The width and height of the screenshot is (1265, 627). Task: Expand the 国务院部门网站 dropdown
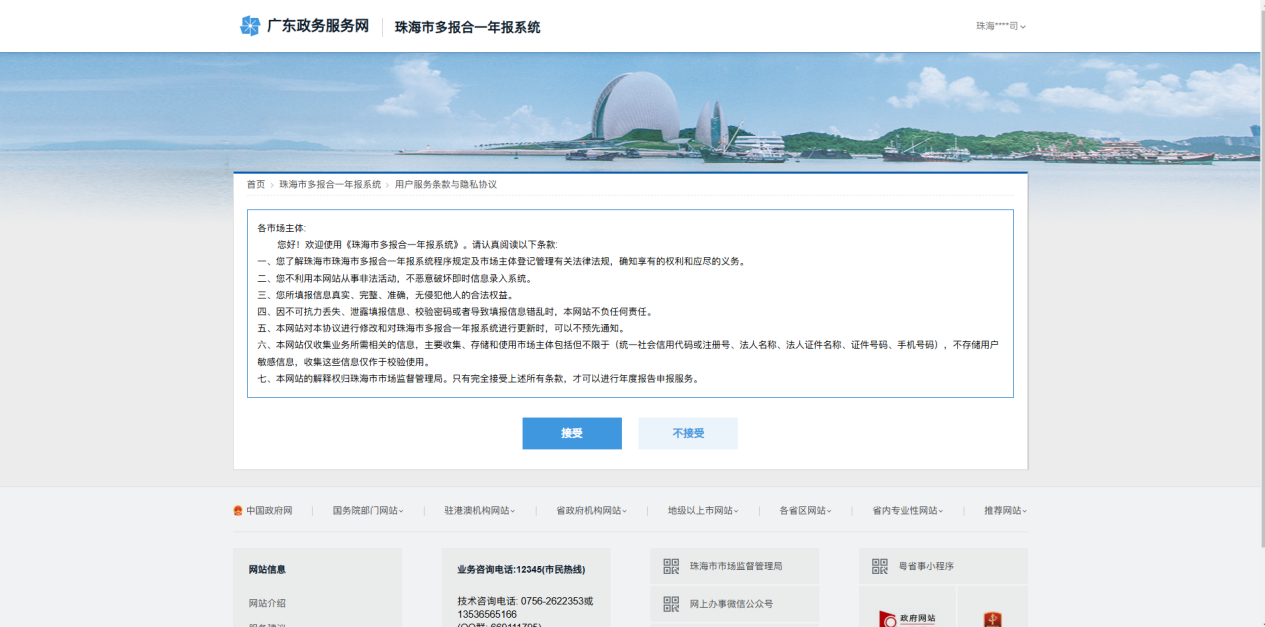(x=368, y=511)
